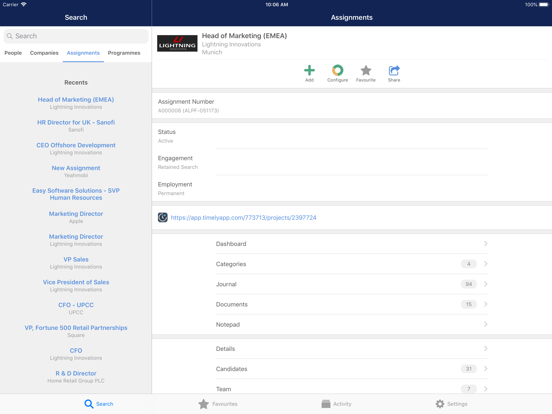Expand Dashboard row chevron
The height and width of the screenshot is (414, 552).
485,244
